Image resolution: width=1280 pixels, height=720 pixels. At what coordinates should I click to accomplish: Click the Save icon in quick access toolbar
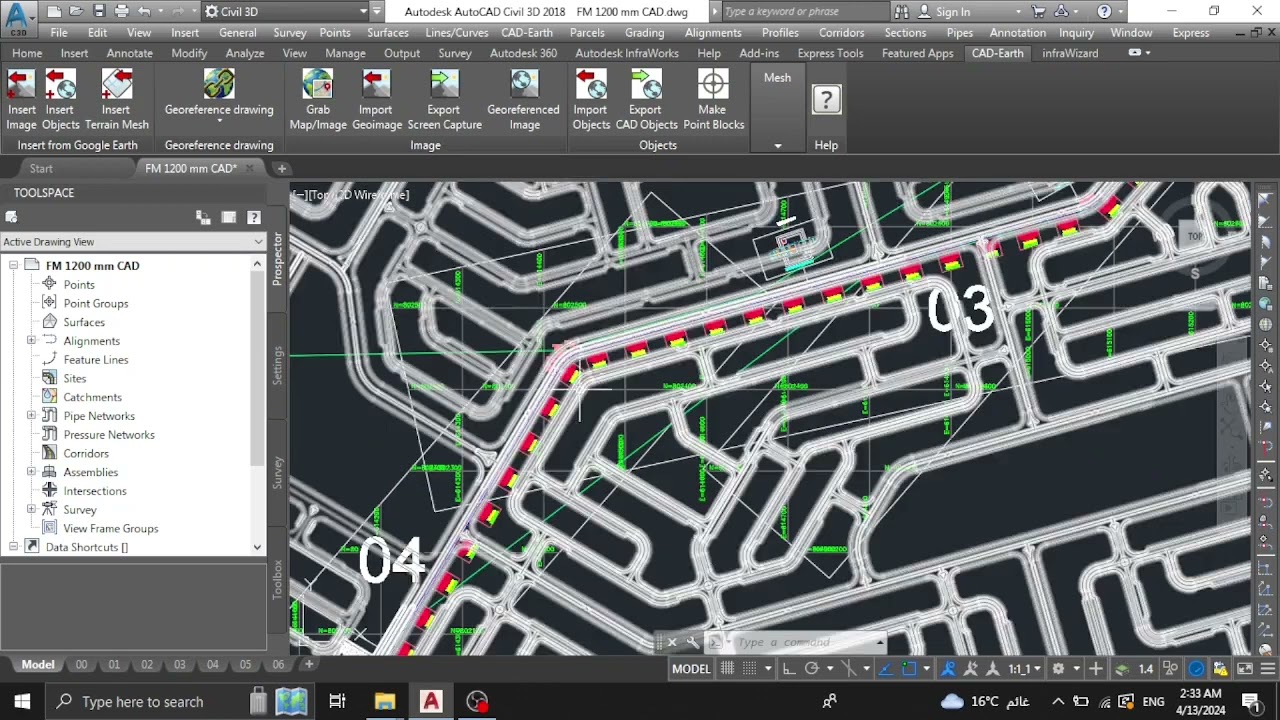pyautogui.click(x=99, y=12)
